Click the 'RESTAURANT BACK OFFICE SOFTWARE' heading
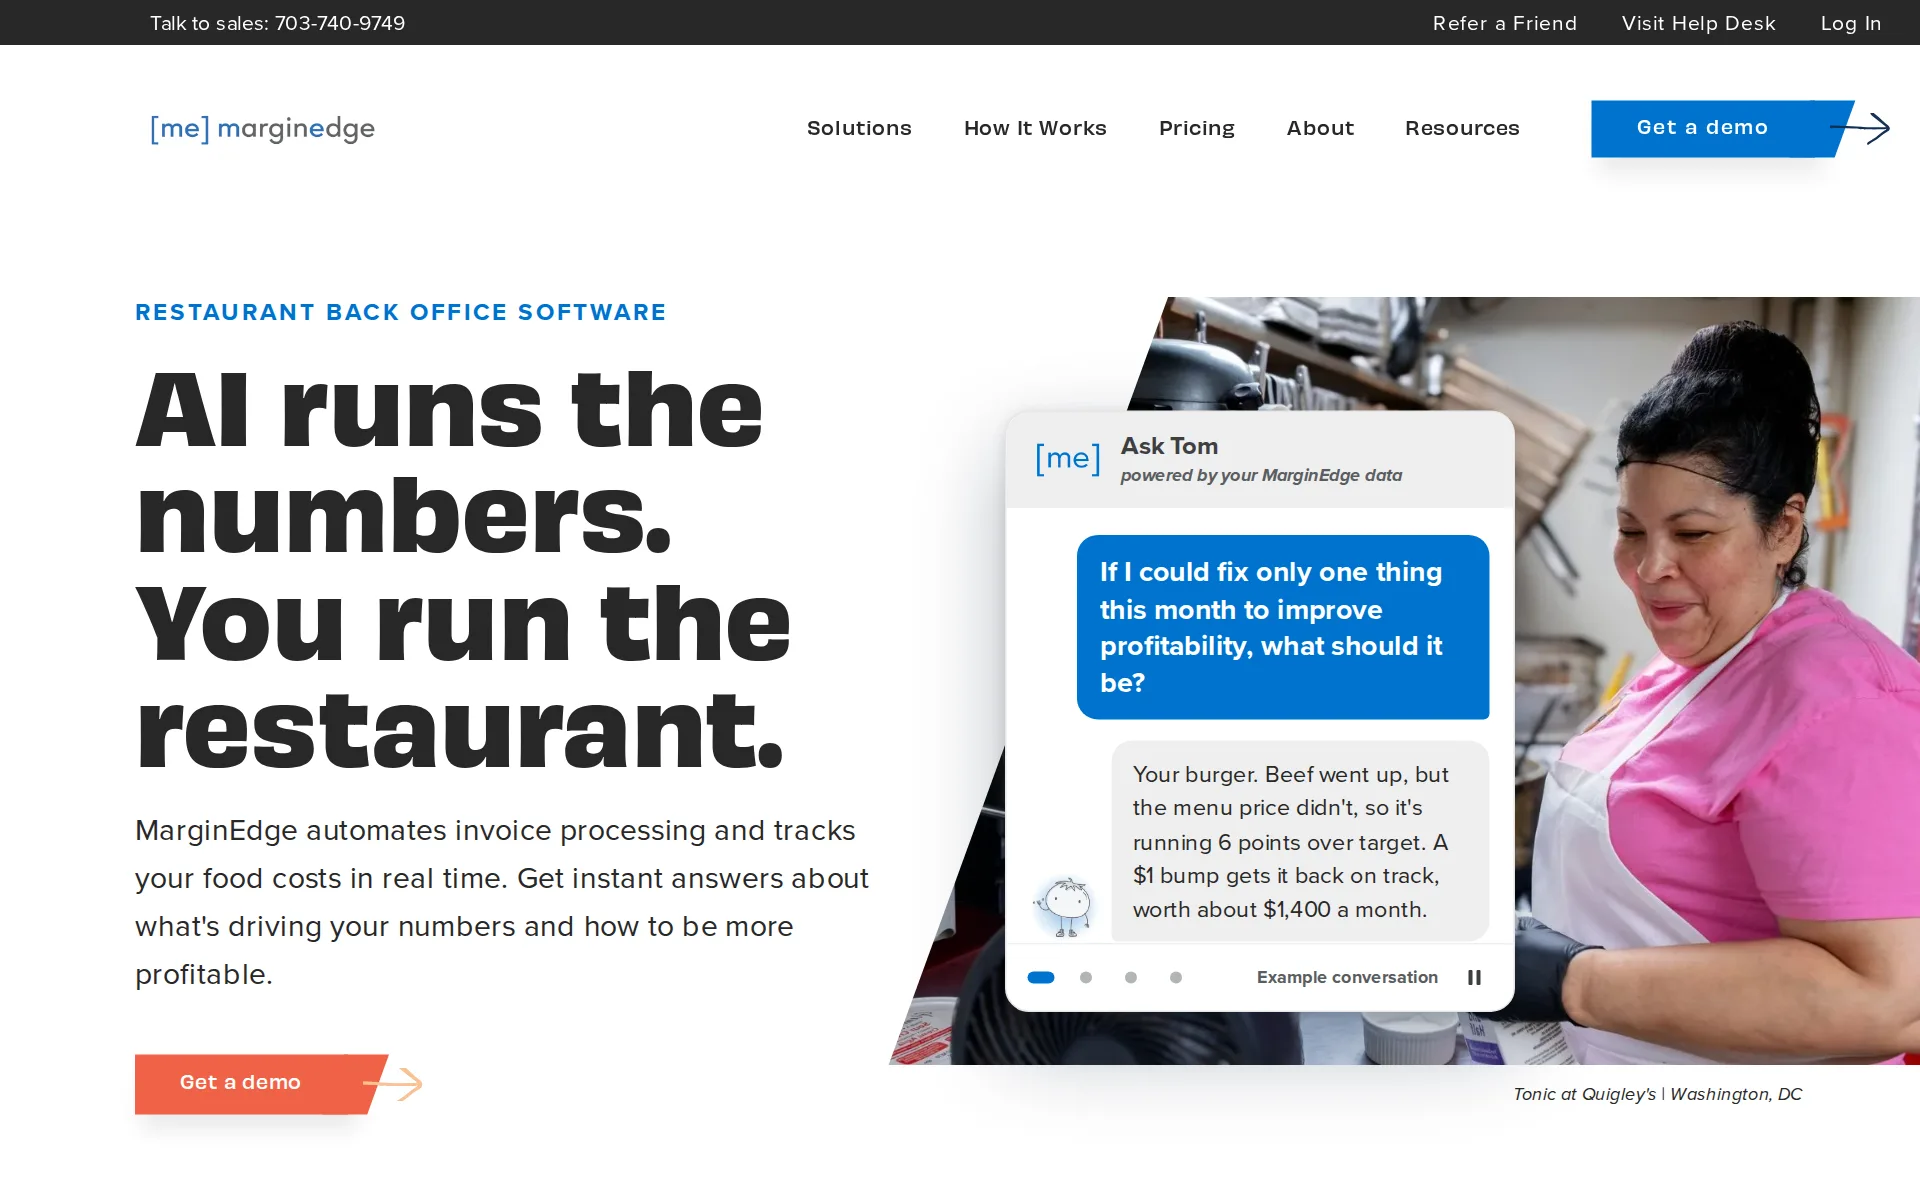The image size is (1920, 1200). coord(400,312)
